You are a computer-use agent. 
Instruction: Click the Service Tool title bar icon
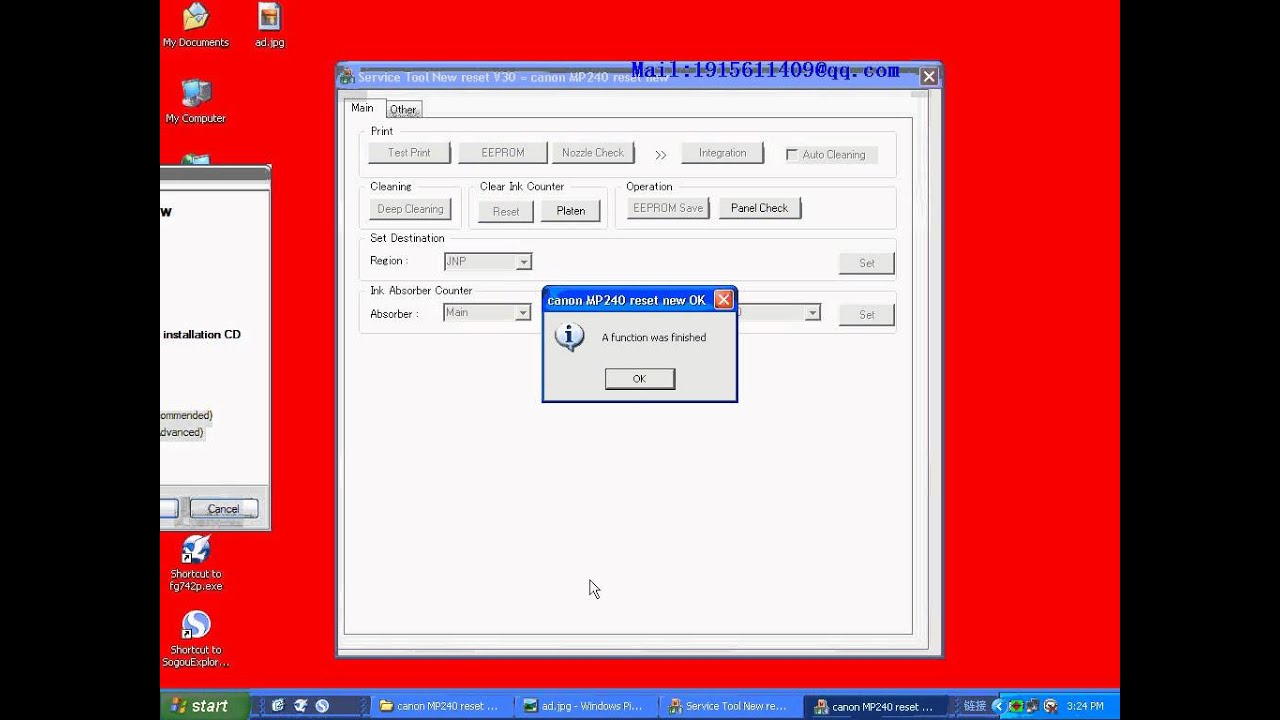[346, 77]
